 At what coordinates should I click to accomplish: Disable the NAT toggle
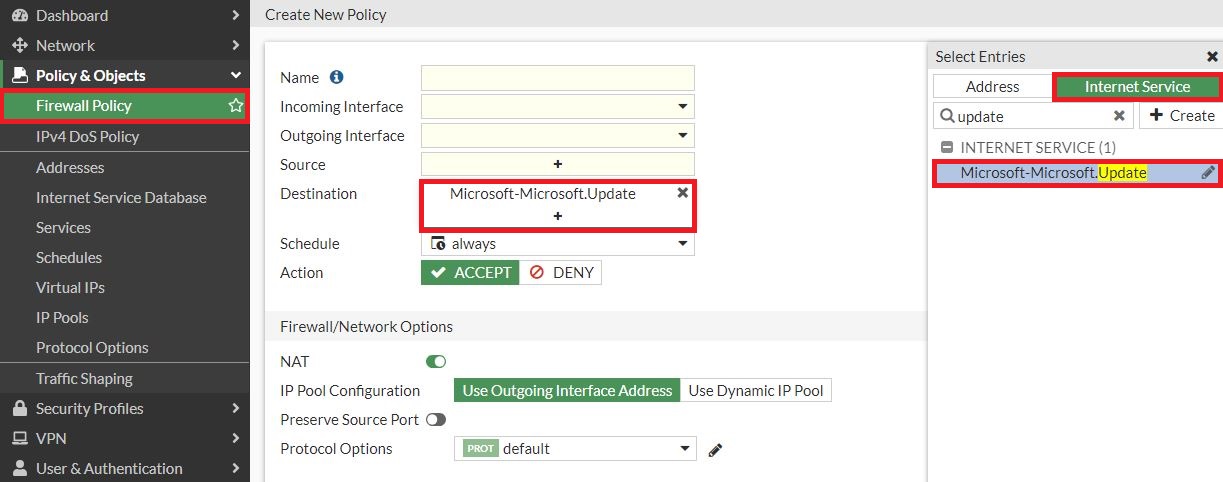click(436, 361)
